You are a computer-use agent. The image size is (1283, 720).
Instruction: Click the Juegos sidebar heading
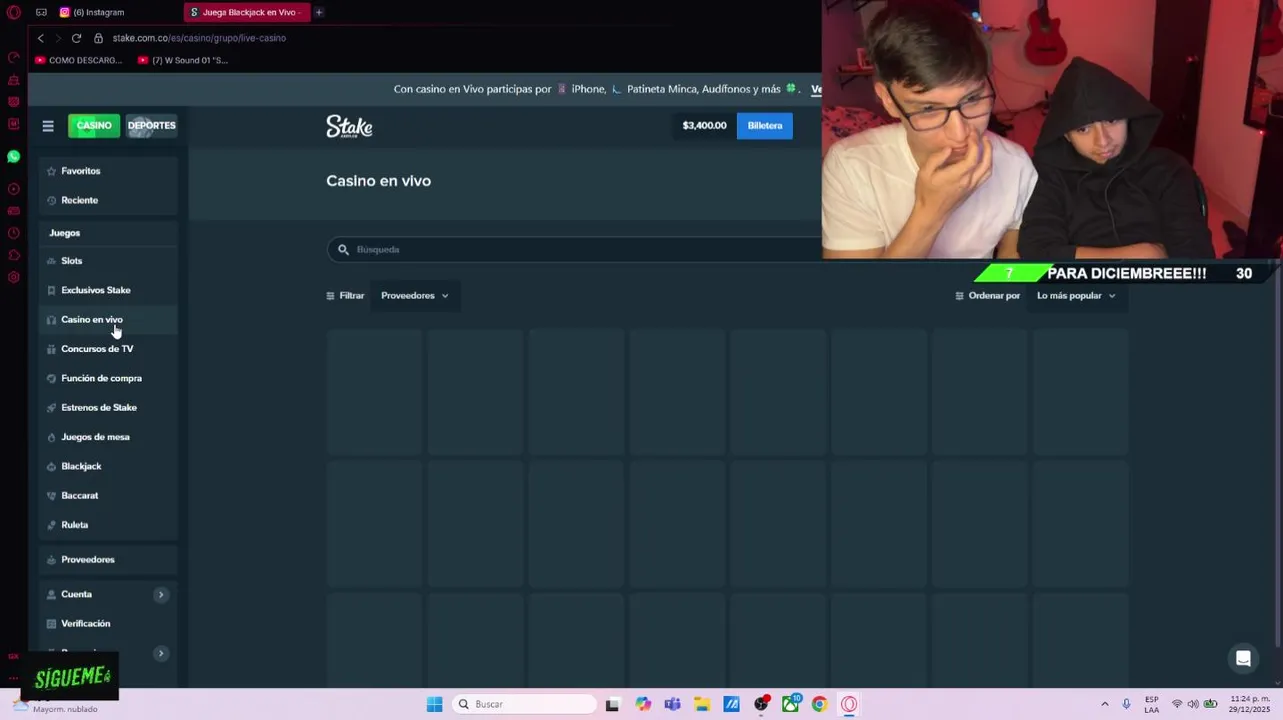pyautogui.click(x=65, y=233)
